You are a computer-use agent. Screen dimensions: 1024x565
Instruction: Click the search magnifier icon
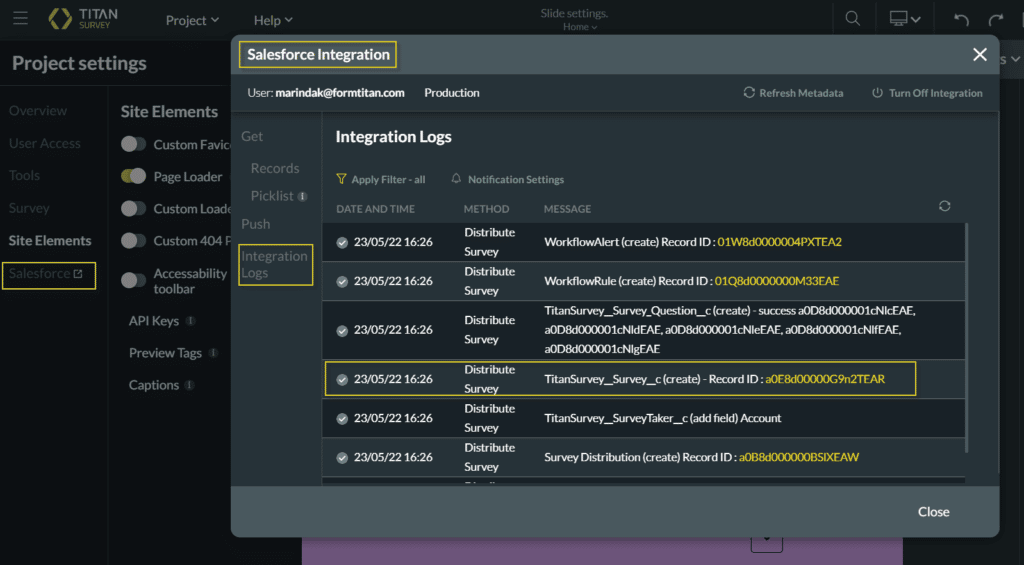coord(852,19)
